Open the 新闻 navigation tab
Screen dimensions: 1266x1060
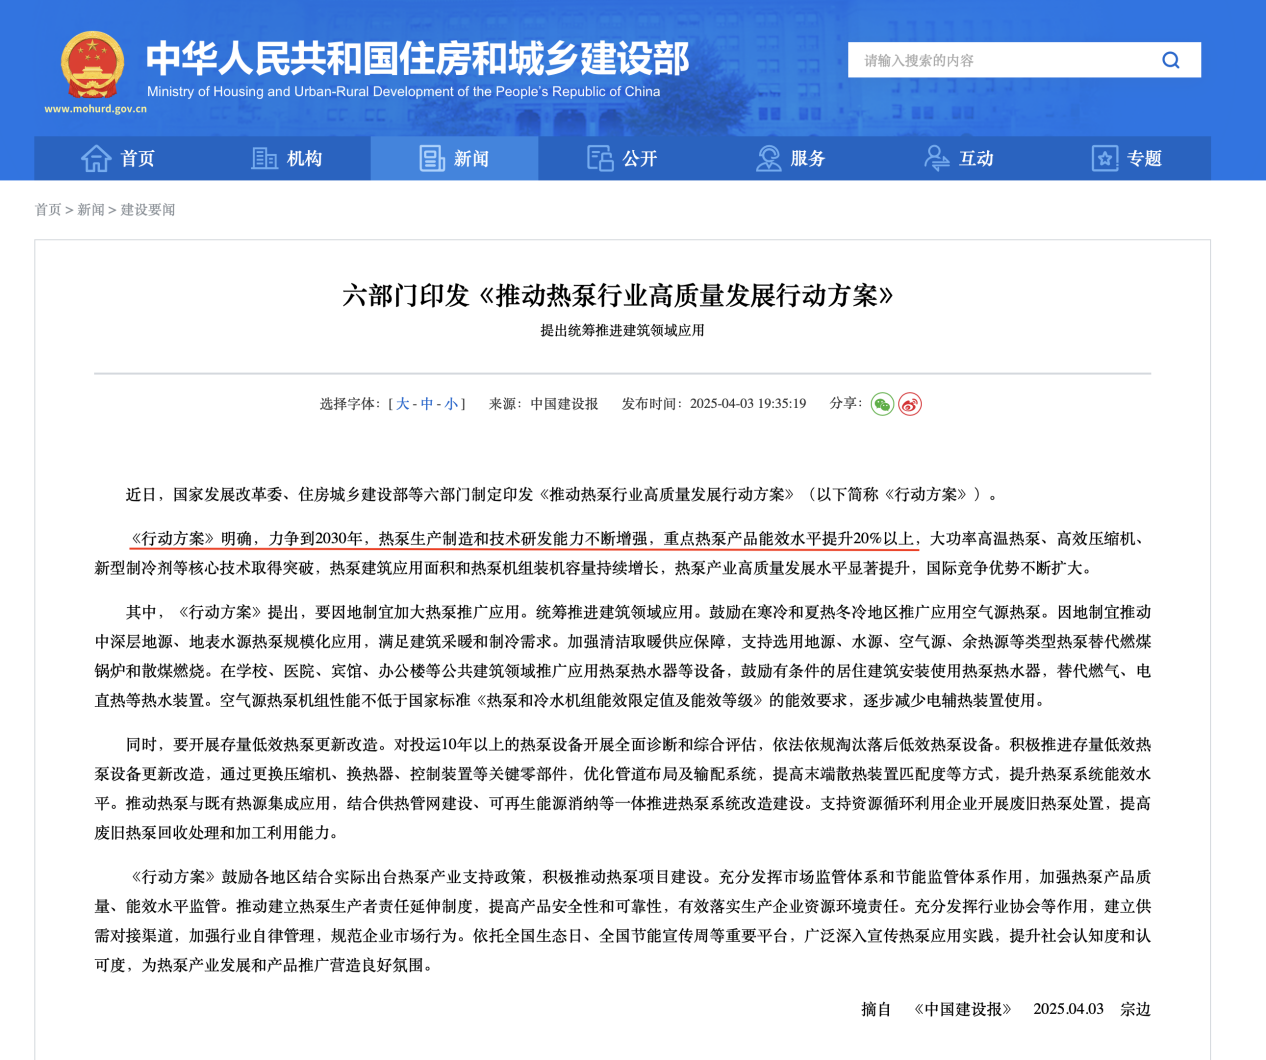point(454,158)
